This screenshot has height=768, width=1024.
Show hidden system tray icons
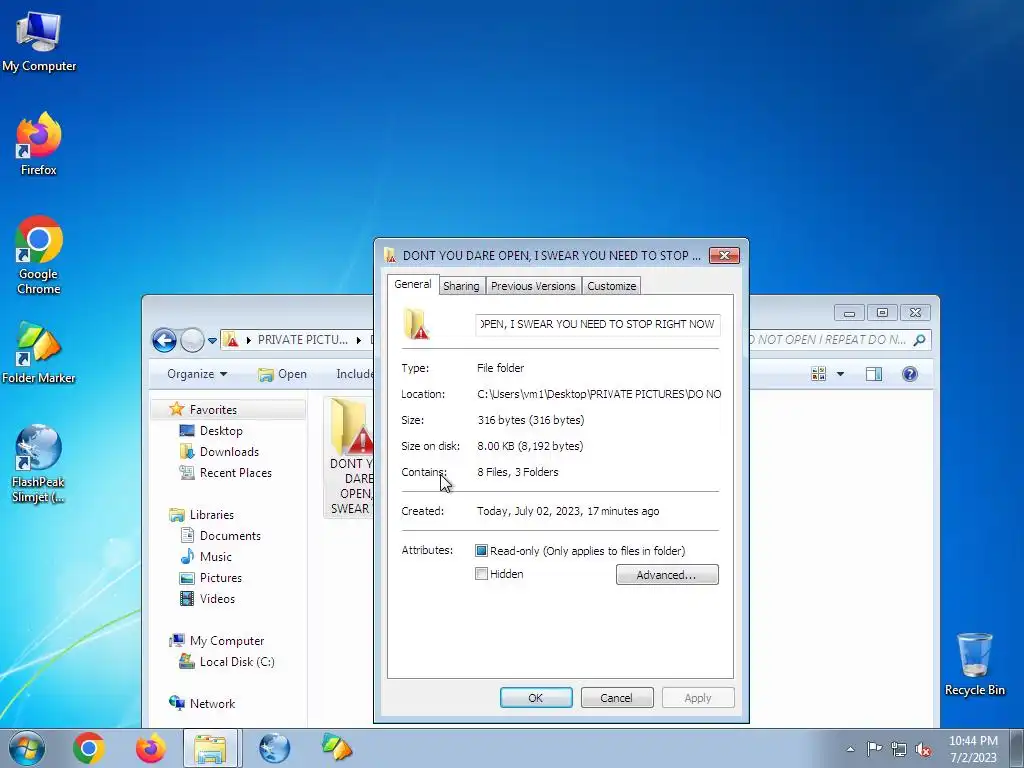[x=850, y=749]
